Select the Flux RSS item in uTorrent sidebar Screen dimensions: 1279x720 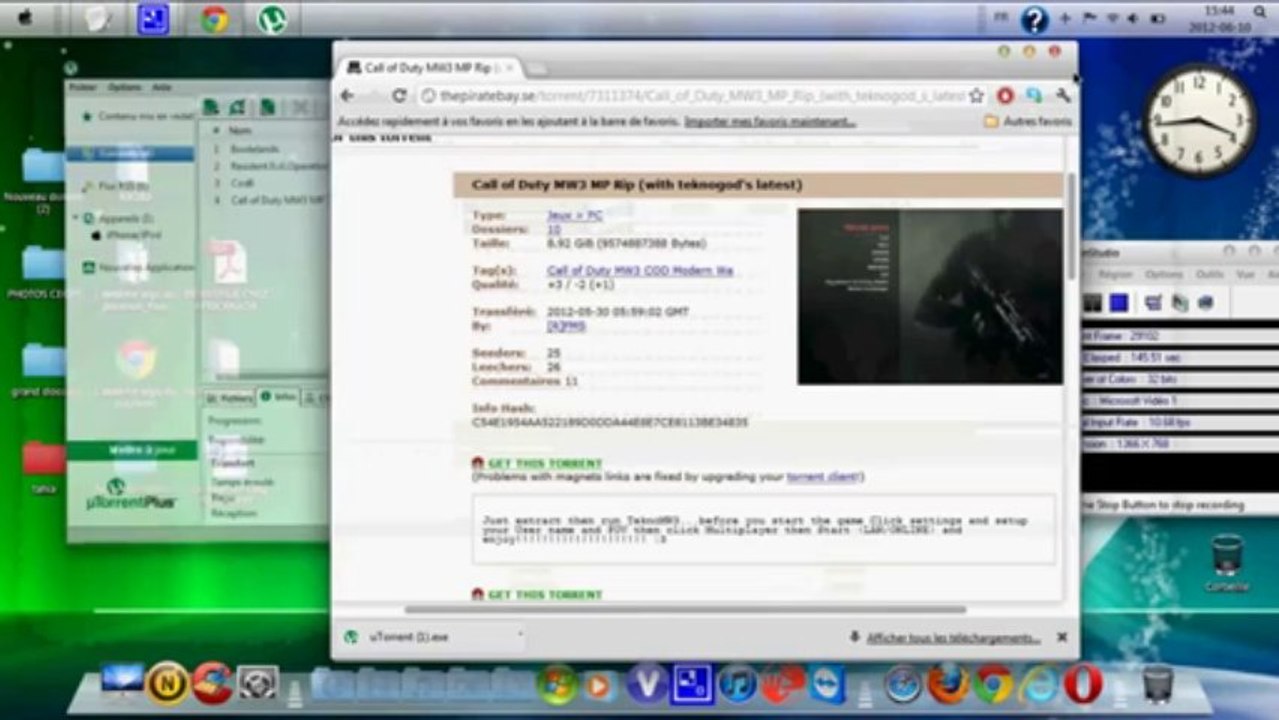click(x=124, y=186)
